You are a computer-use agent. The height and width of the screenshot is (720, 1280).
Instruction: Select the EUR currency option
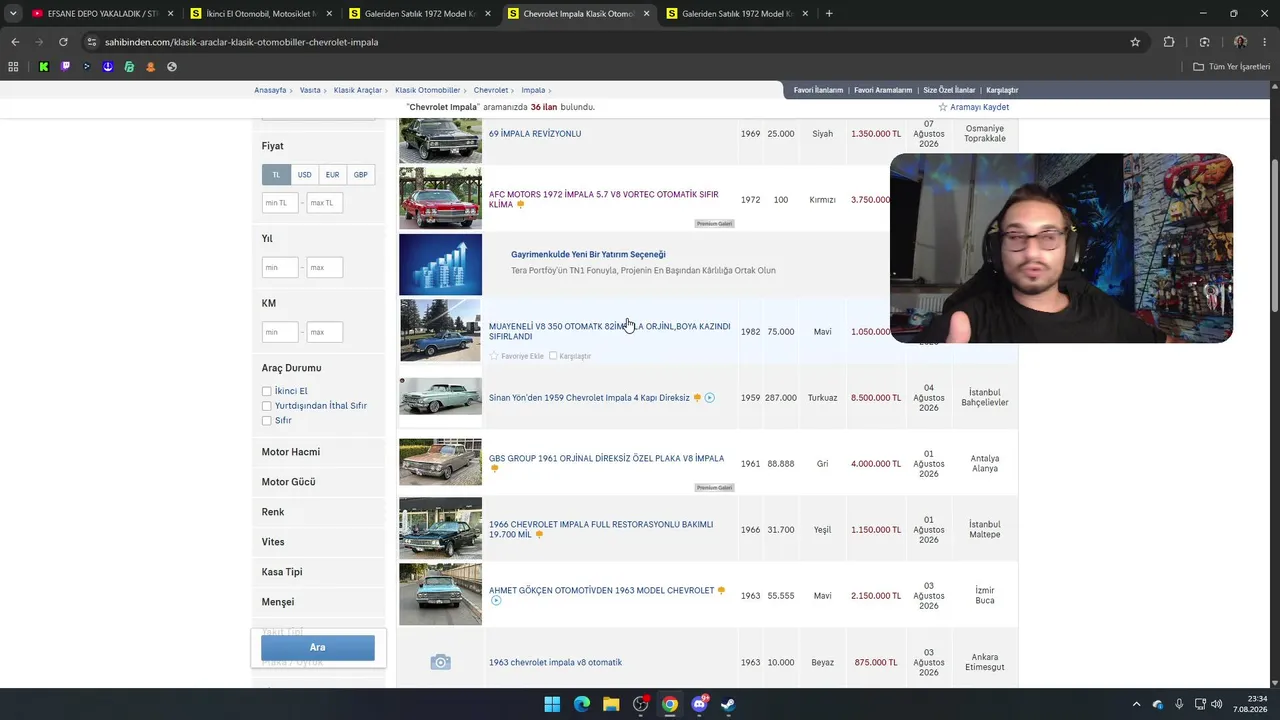[x=332, y=175]
